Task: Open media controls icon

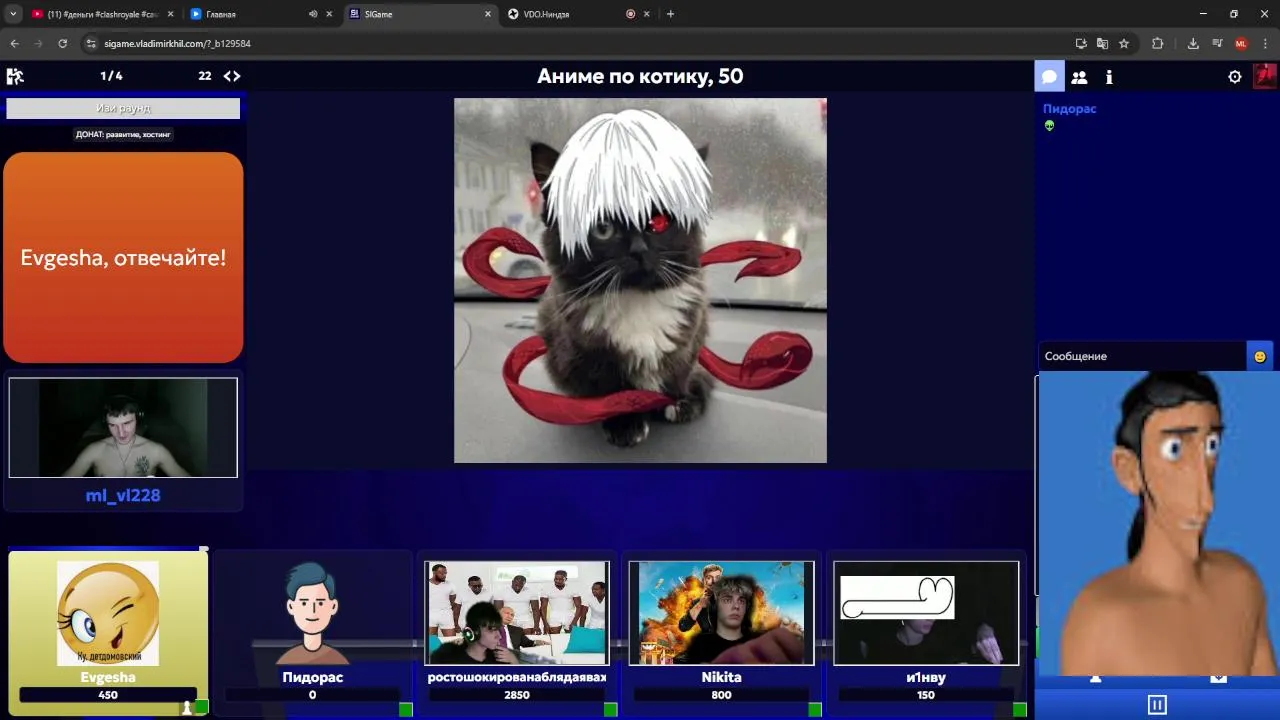Action: (x=1217, y=43)
